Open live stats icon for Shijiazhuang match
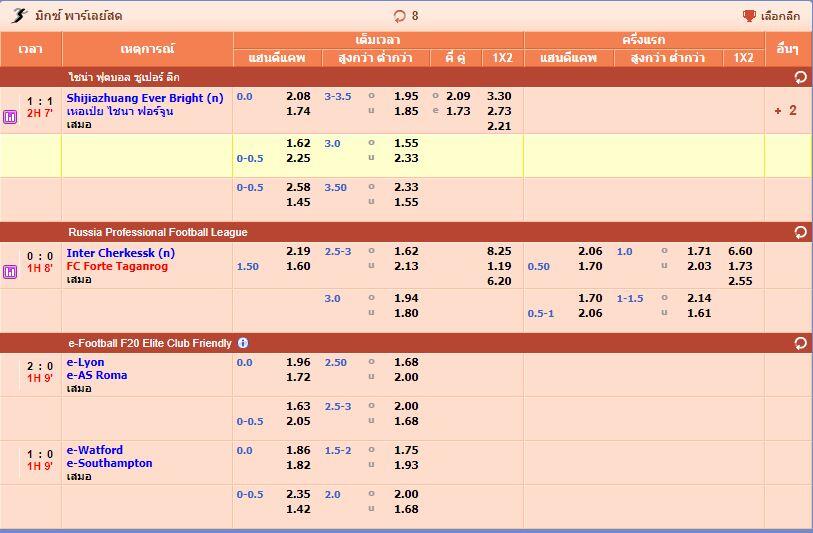This screenshot has width=813, height=533. click(10, 117)
